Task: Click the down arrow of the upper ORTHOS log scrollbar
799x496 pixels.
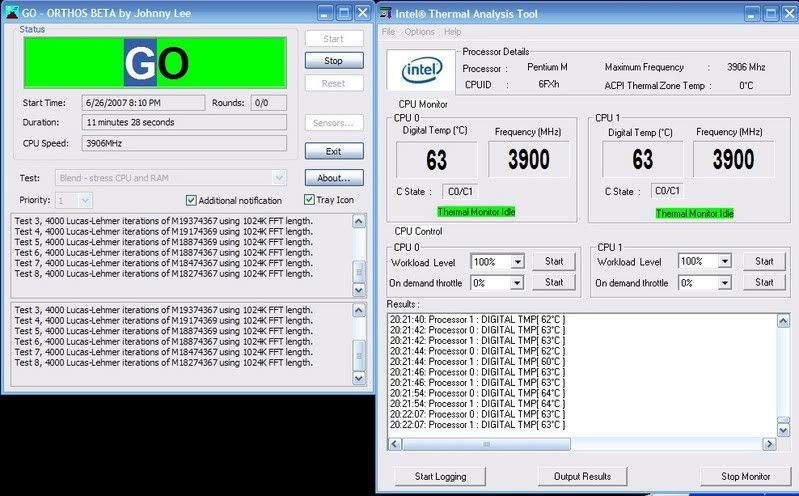Action: click(x=359, y=290)
